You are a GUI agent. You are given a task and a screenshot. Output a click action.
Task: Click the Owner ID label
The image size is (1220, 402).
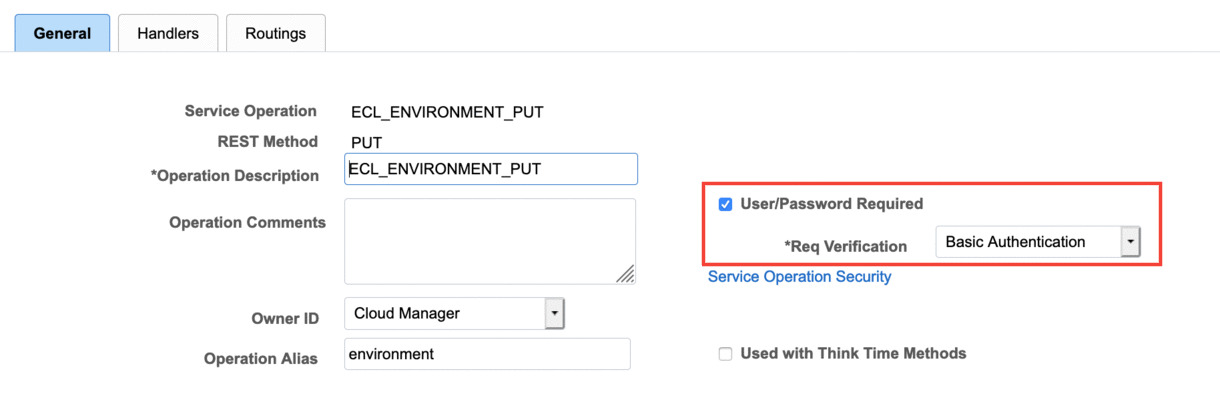285,318
